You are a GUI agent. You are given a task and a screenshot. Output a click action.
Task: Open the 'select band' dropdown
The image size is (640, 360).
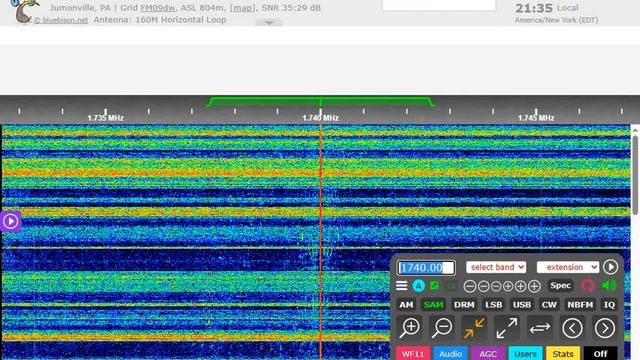click(x=496, y=267)
